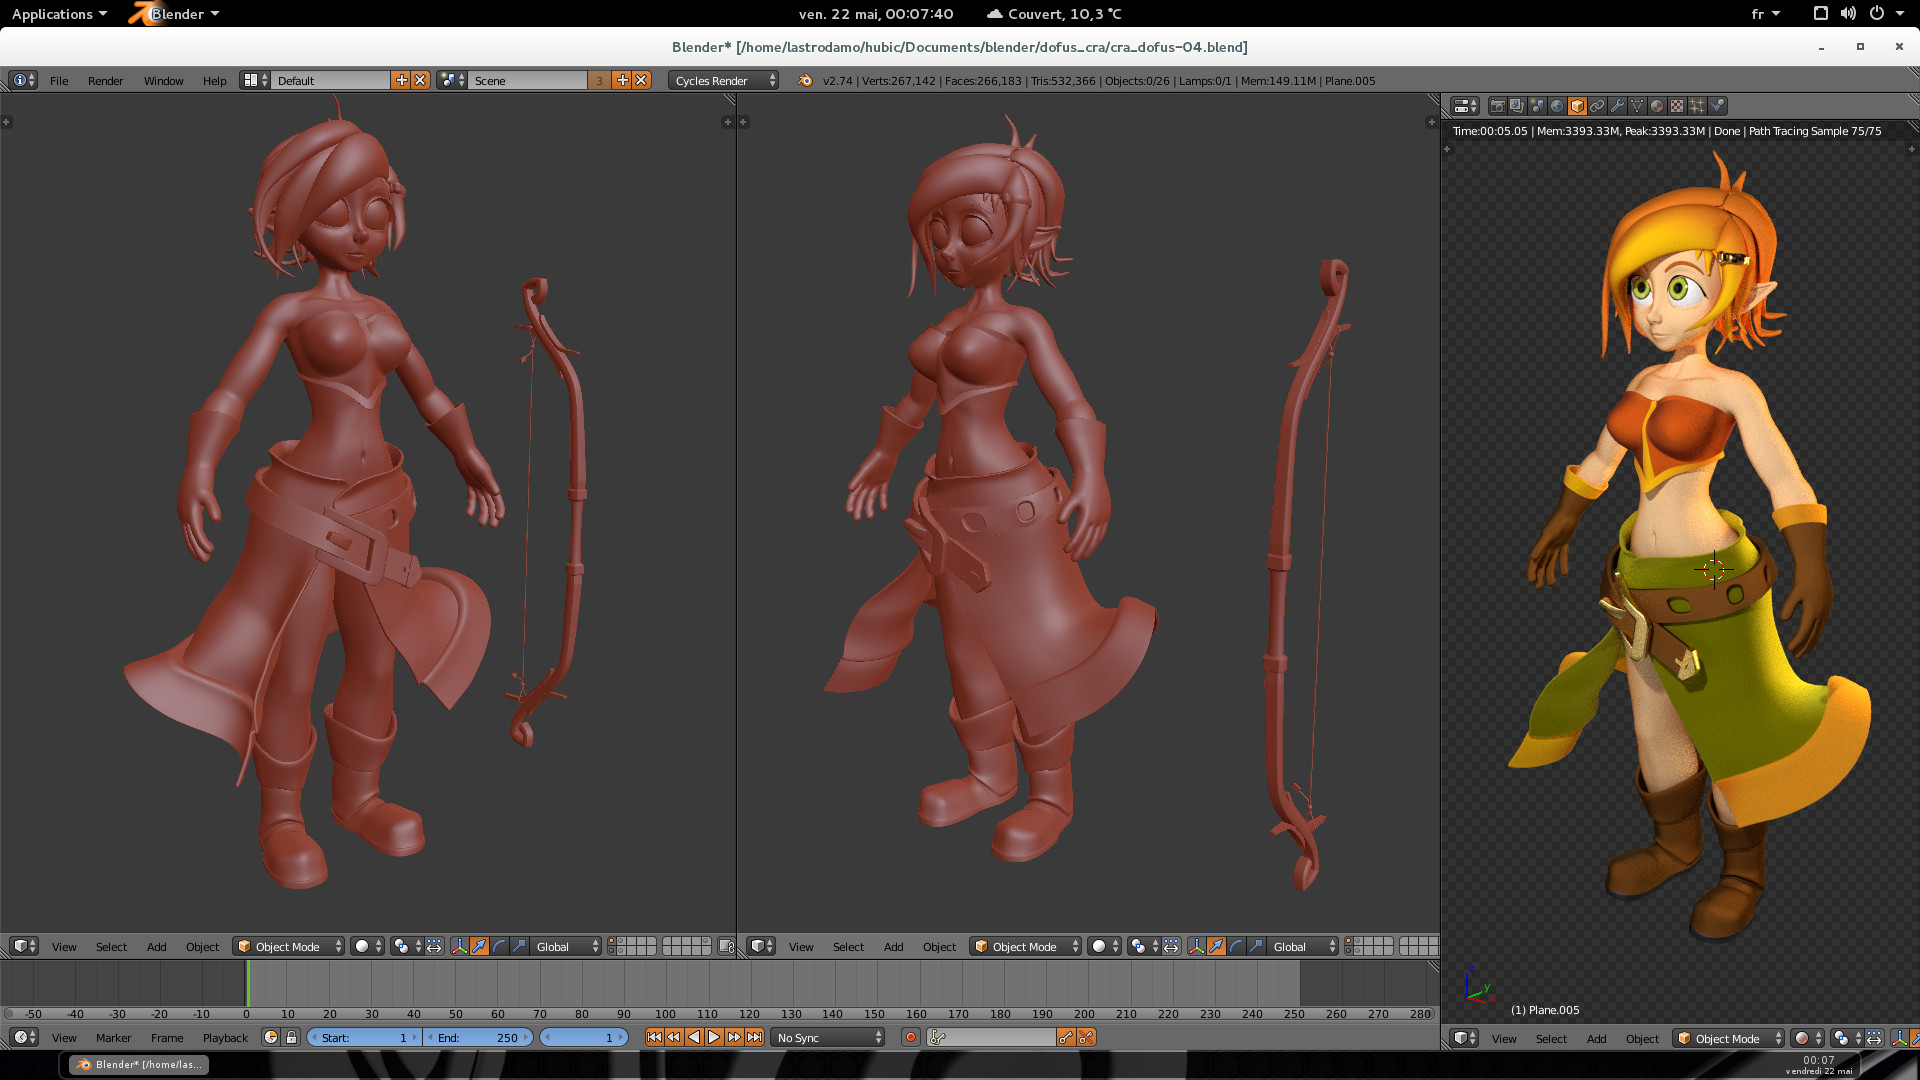1920x1080 pixels.
Task: Jump to first frame in timeline
Action: click(x=654, y=1037)
